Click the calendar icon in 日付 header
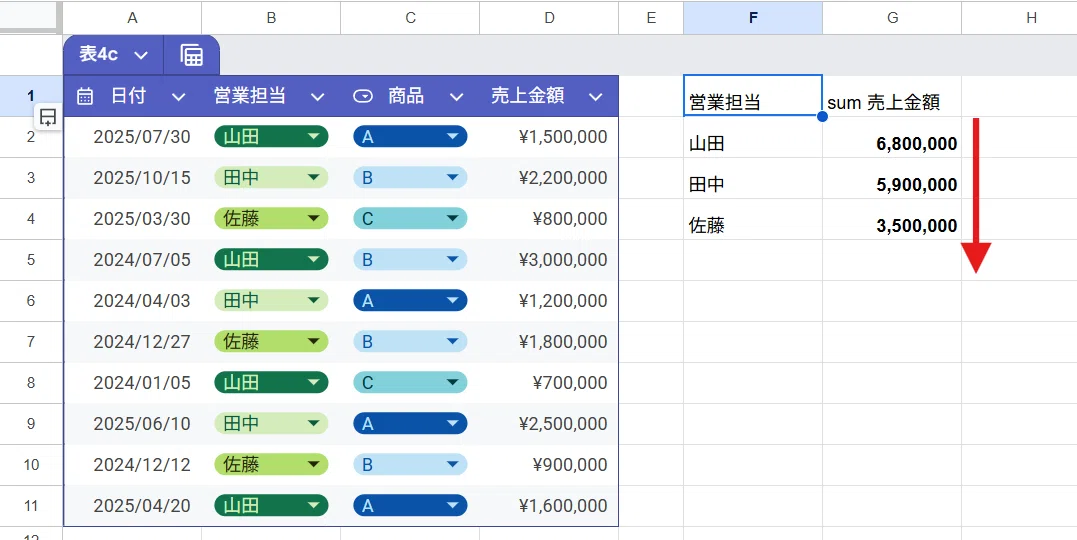 point(85,96)
